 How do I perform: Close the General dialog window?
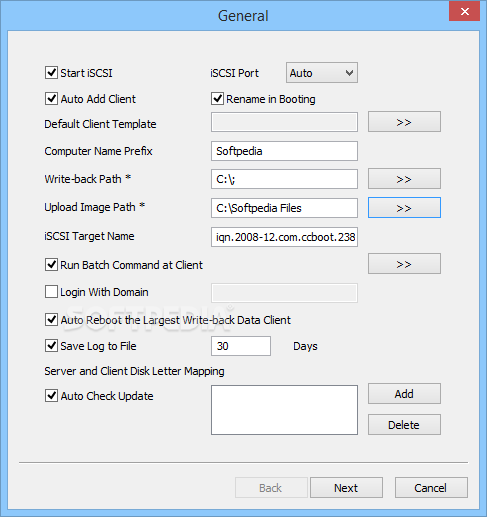pos(464,12)
